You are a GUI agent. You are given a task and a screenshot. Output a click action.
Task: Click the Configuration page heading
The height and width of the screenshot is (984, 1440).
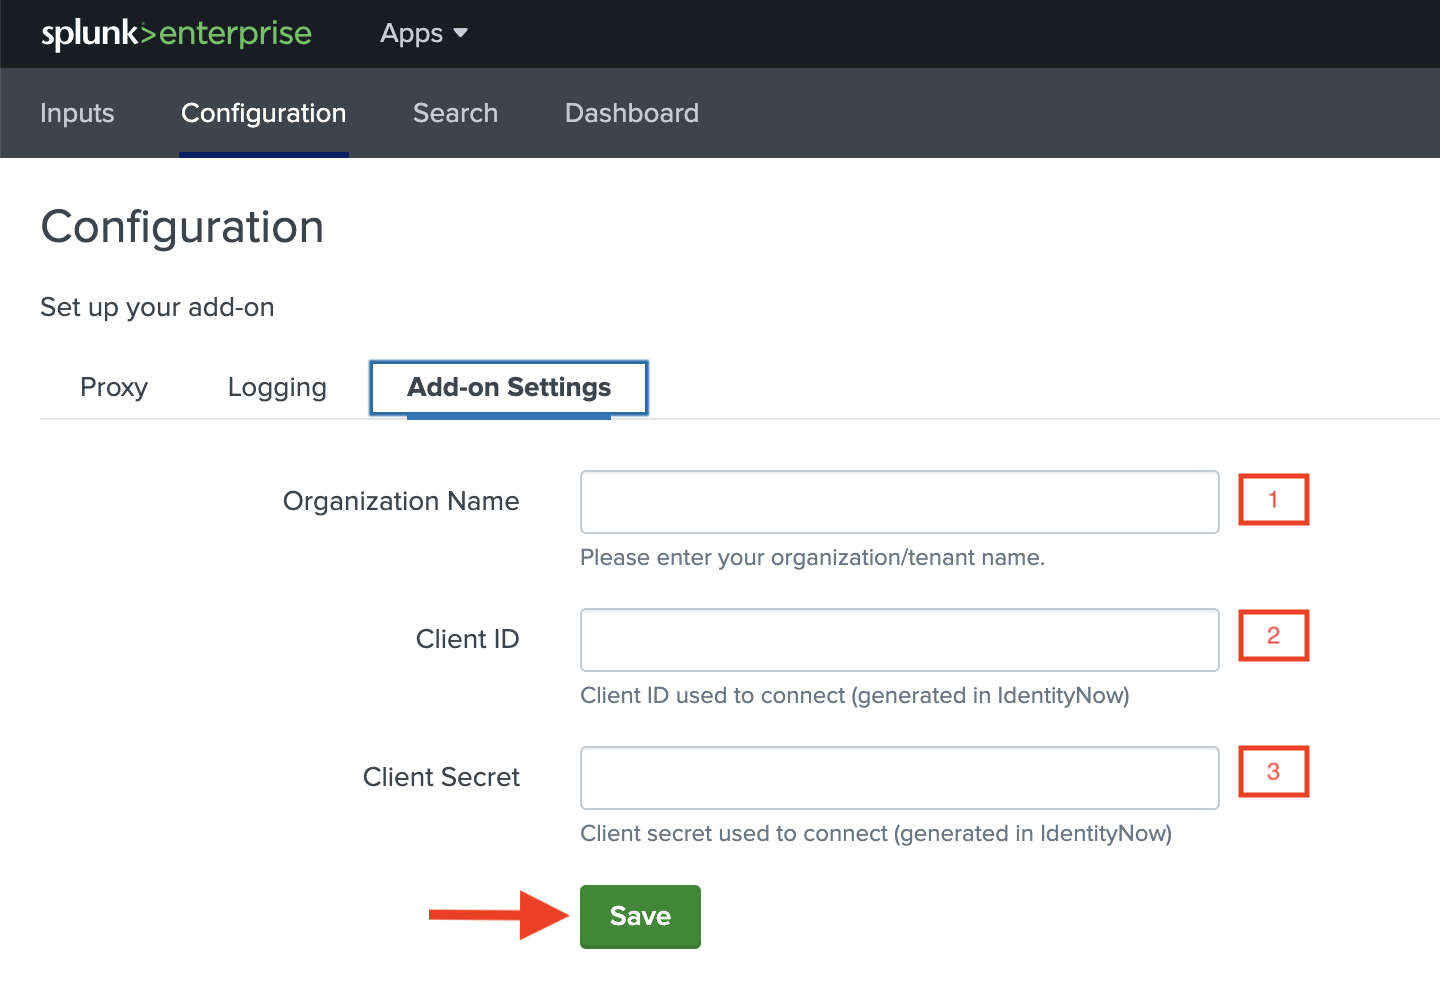(x=182, y=227)
